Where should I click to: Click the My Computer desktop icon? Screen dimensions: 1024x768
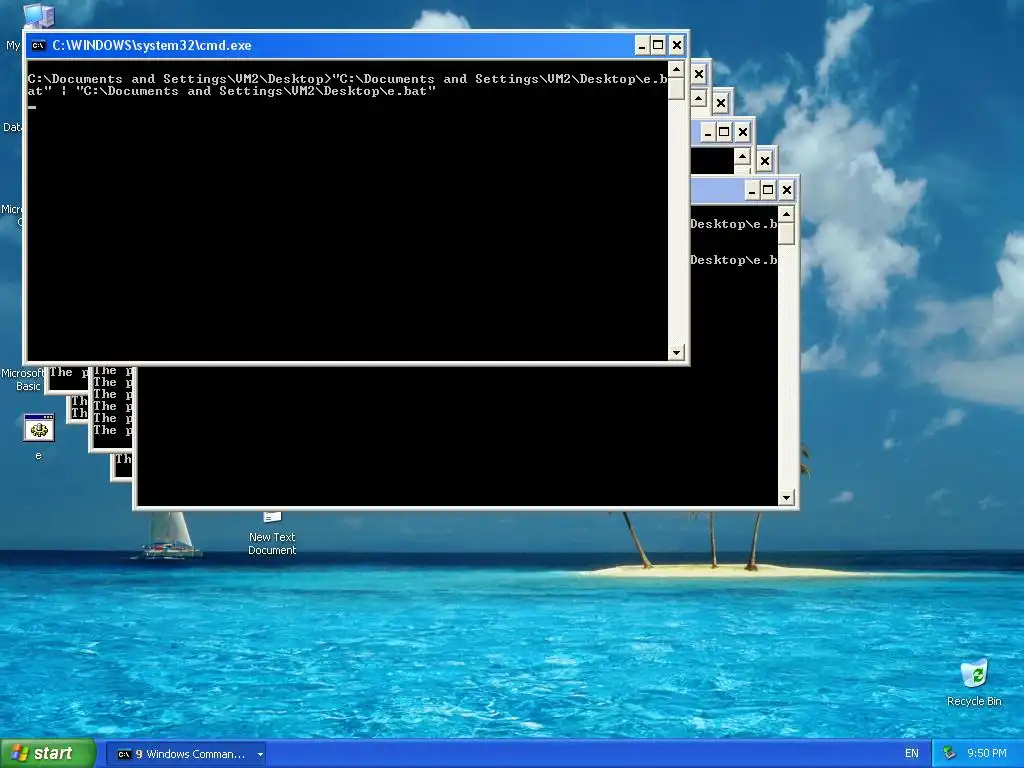click(x=38, y=14)
